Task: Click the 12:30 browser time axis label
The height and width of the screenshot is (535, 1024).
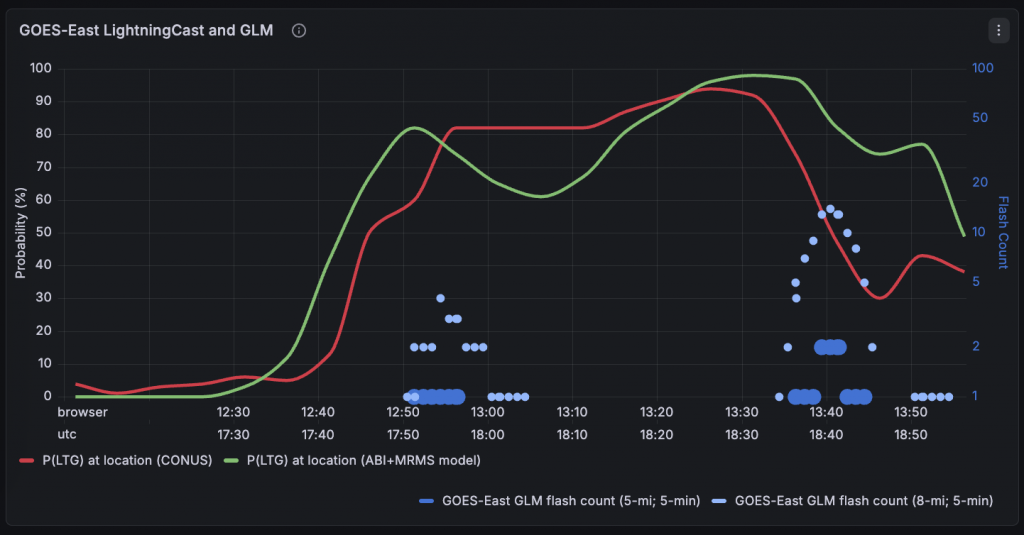Action: [x=233, y=412]
